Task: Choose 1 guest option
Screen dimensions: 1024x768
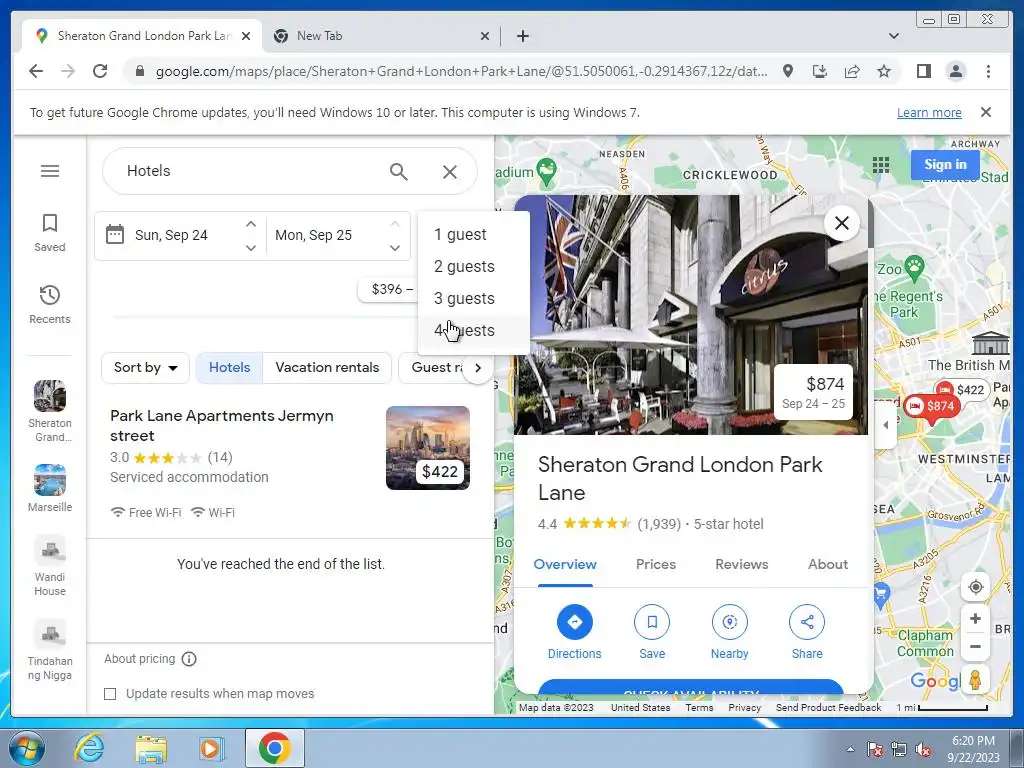Action: tap(473, 234)
